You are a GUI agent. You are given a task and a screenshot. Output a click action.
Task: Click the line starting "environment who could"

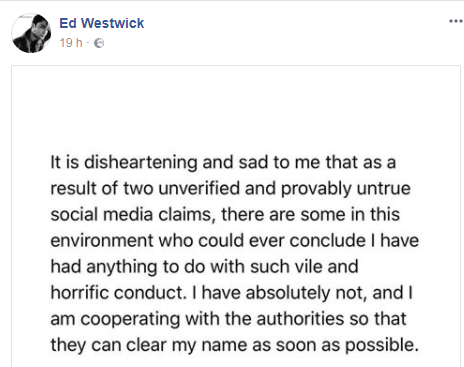235,240
